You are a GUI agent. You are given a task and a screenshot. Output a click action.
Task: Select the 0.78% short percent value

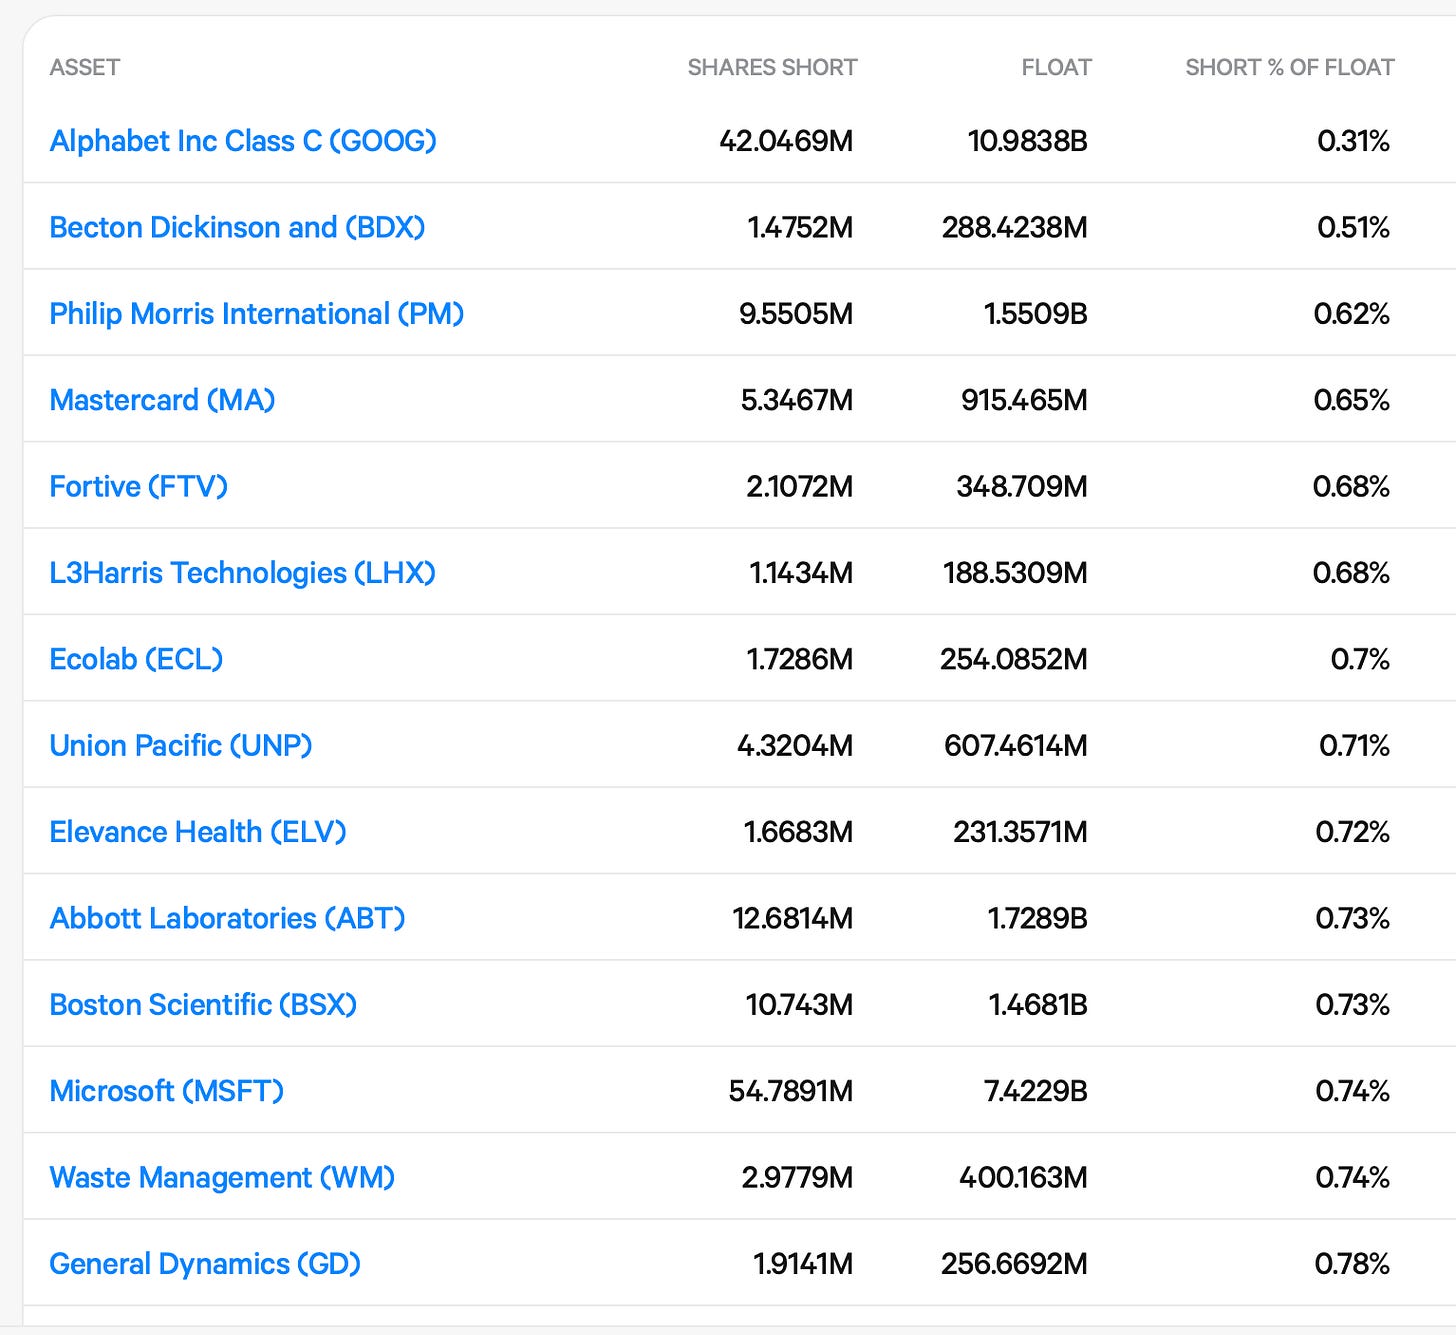tap(1352, 1264)
